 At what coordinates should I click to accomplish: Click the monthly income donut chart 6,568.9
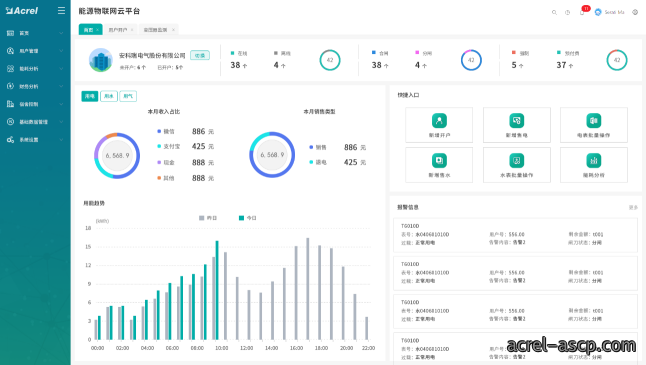(x=117, y=155)
